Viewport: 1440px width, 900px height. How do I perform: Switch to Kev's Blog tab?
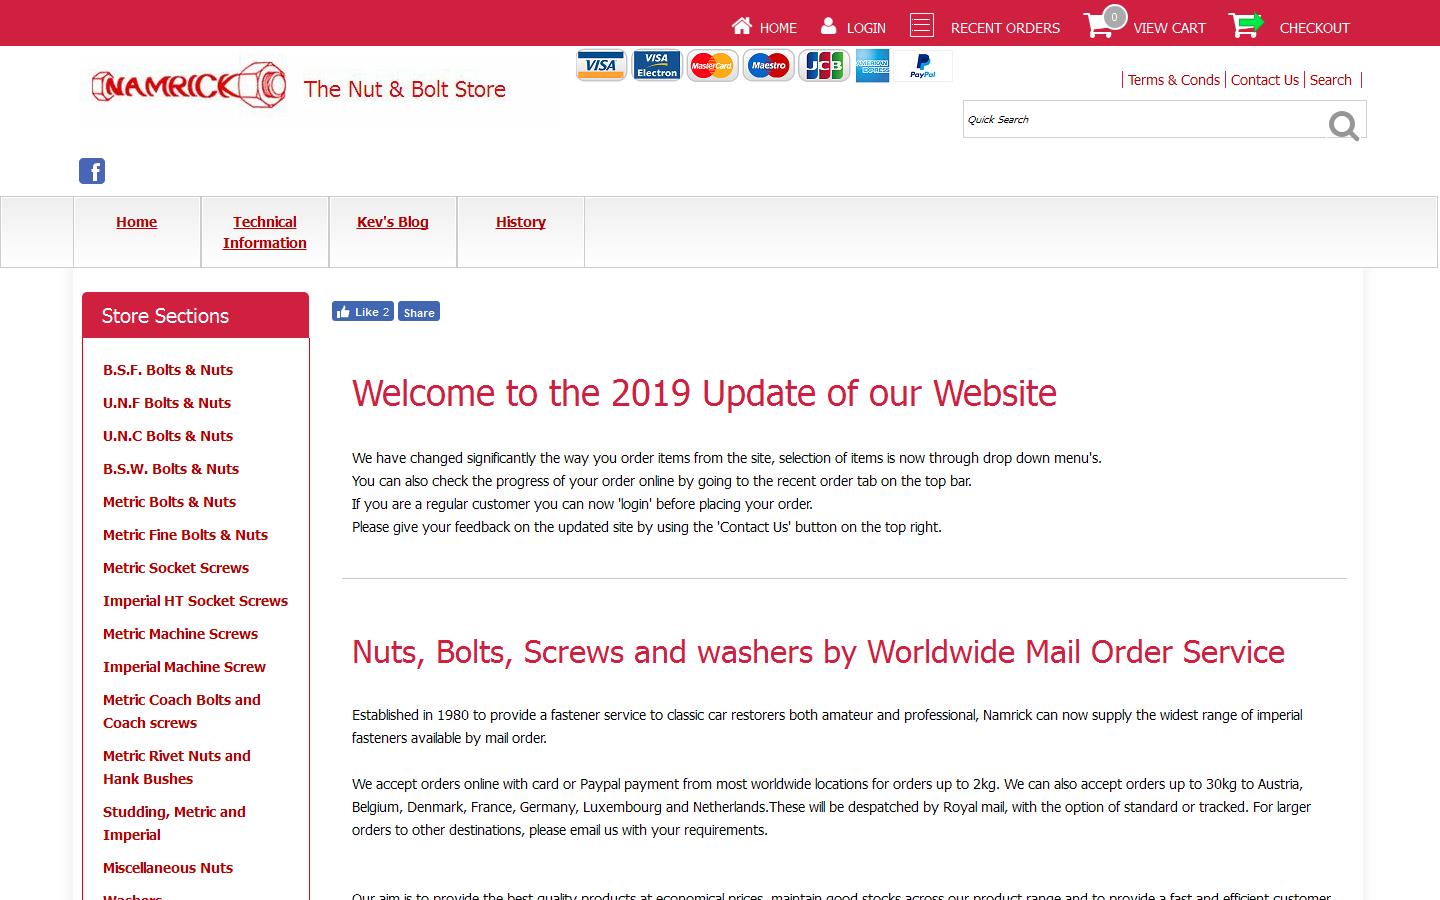pyautogui.click(x=392, y=221)
